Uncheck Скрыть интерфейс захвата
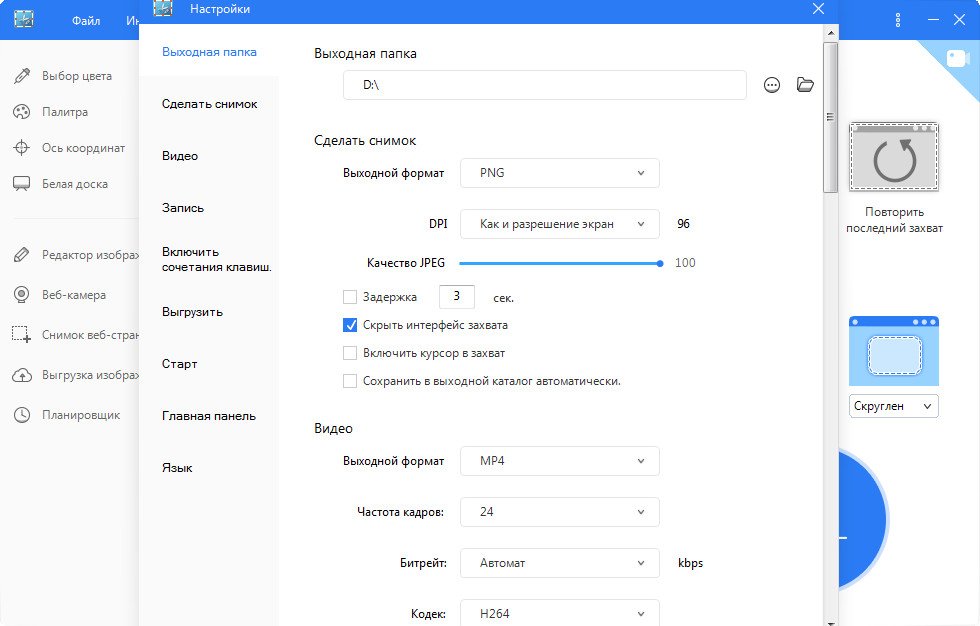The height and width of the screenshot is (626, 980). (350, 325)
